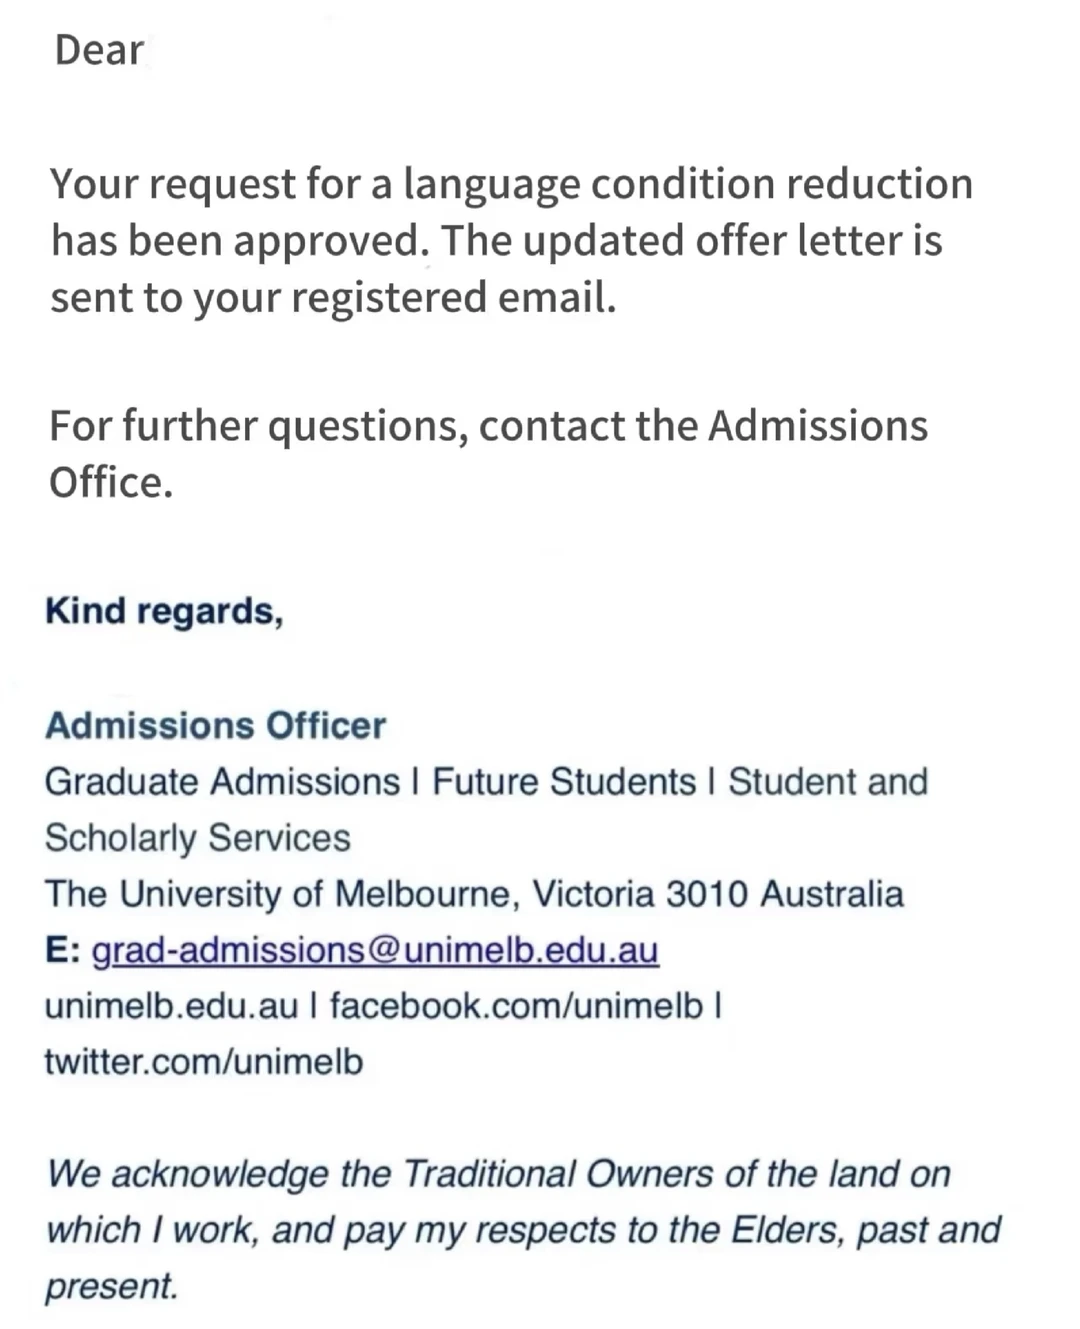
Task: Click the 'Kind regards,' sign-off
Action: [165, 612]
